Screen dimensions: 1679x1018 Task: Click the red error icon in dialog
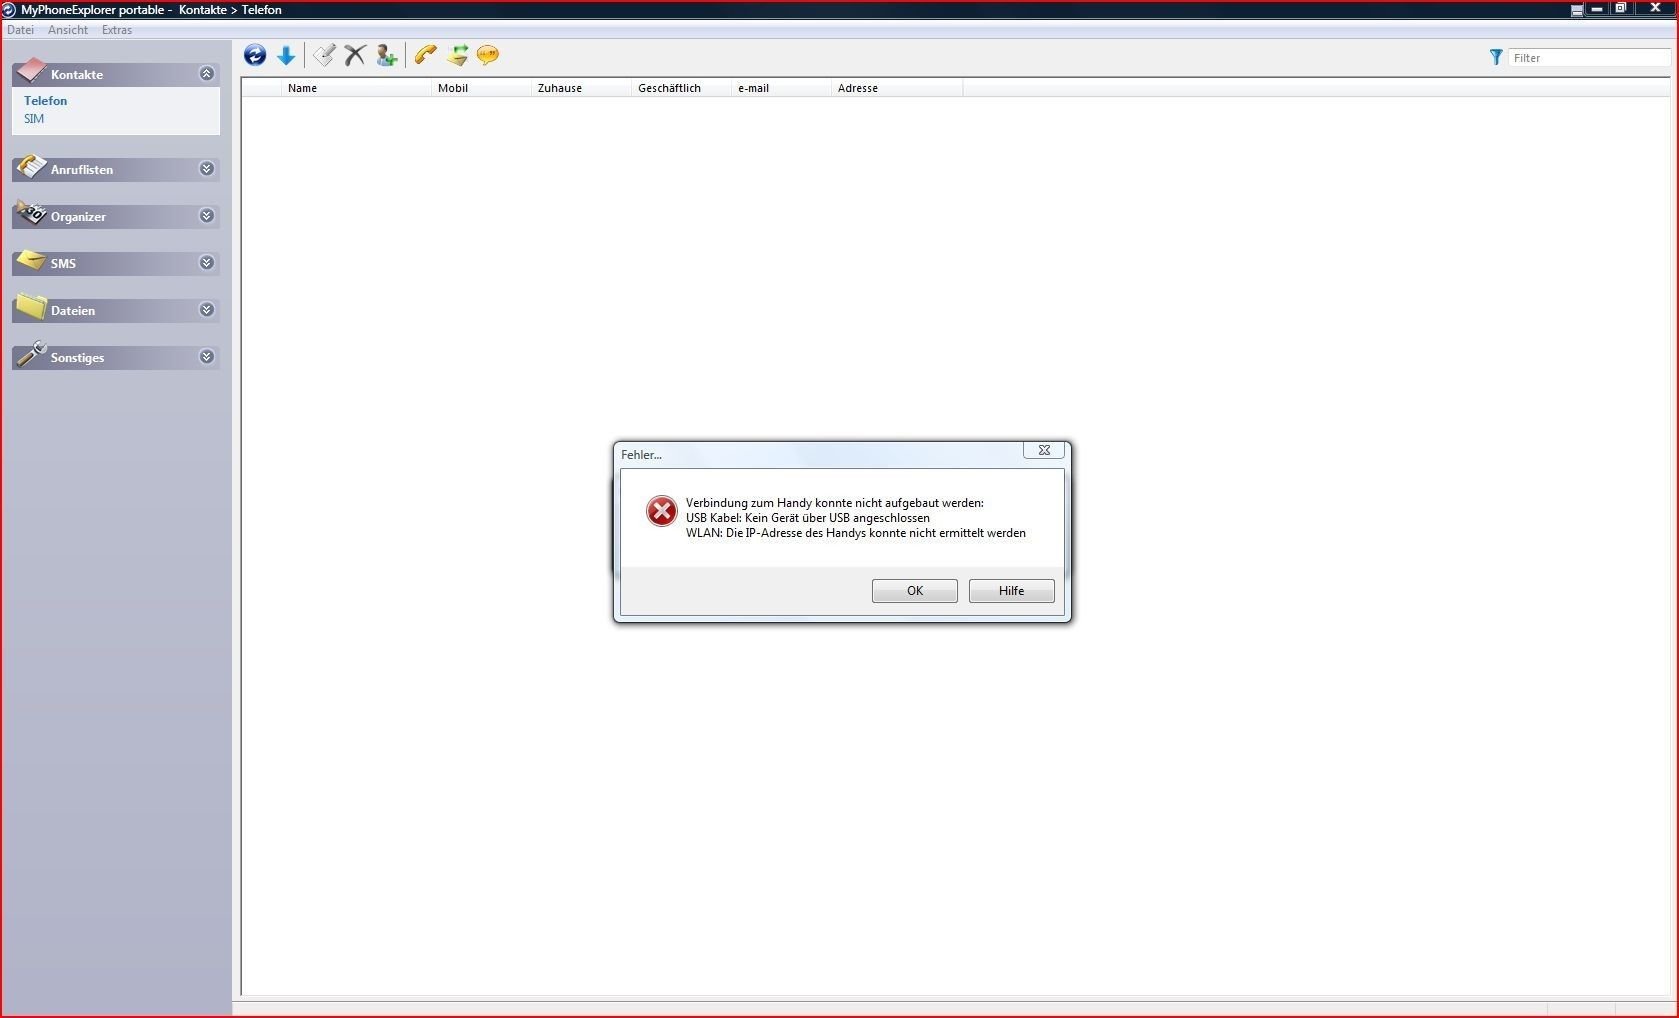point(661,511)
